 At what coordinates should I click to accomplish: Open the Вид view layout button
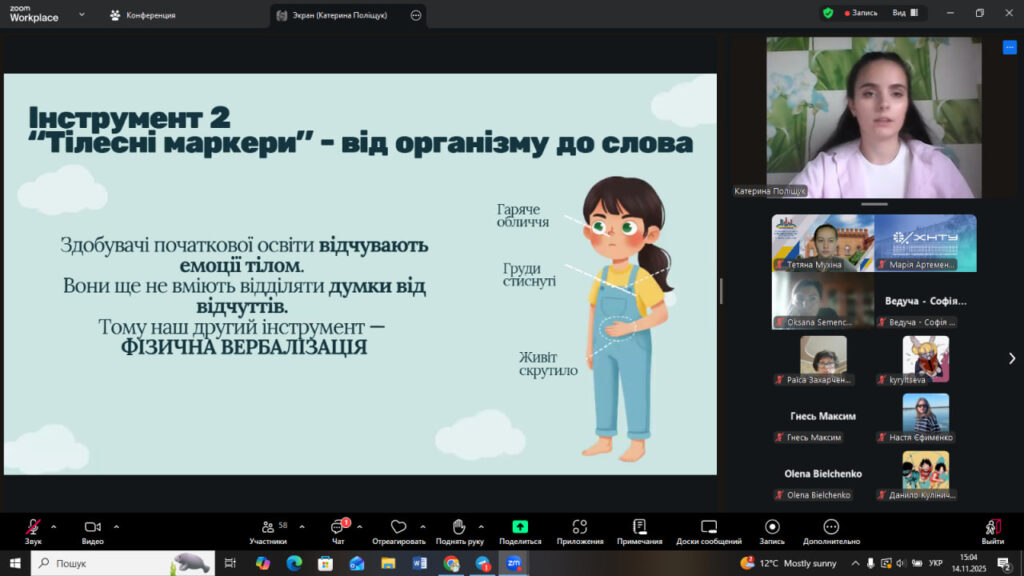pos(904,13)
